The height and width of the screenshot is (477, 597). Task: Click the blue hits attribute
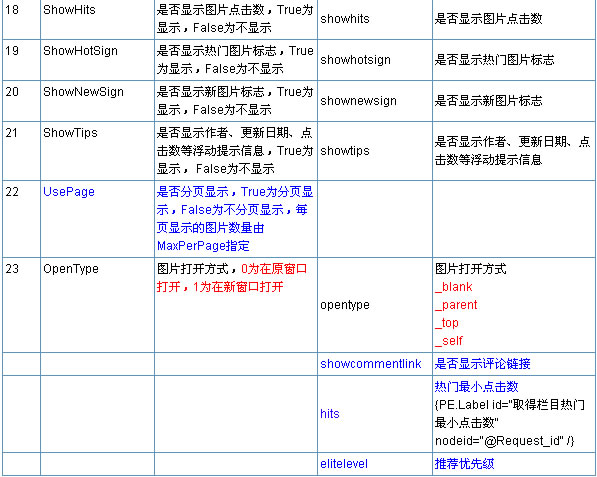[x=330, y=414]
